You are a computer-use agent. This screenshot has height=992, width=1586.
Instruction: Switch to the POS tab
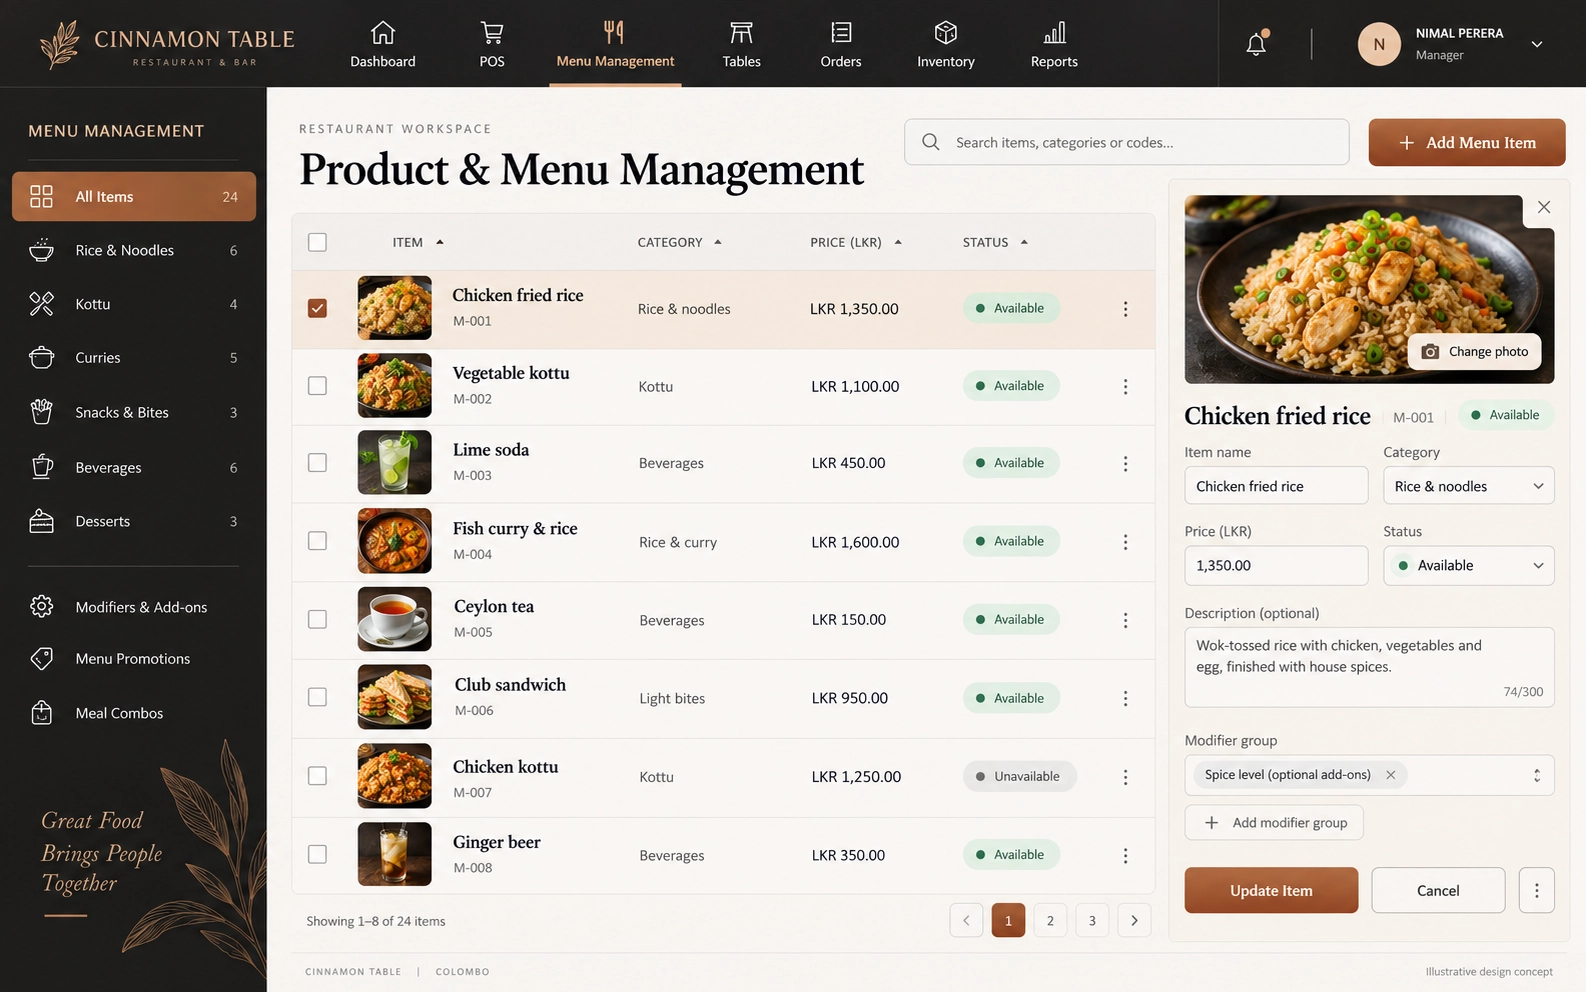[492, 45]
